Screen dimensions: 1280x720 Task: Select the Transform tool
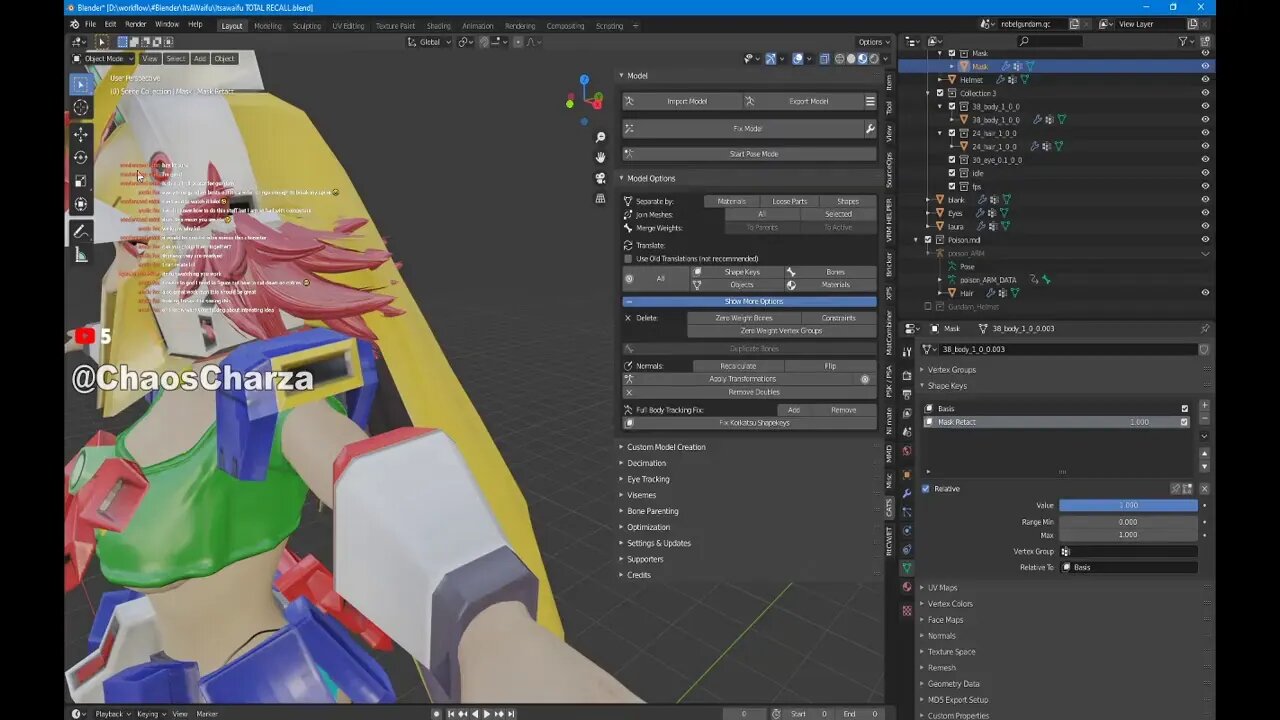coord(81,204)
